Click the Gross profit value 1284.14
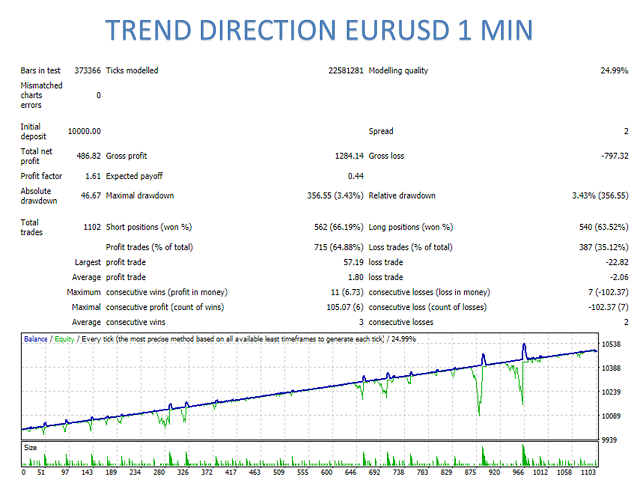Image resolution: width=640 pixels, height=480 pixels. (349, 156)
